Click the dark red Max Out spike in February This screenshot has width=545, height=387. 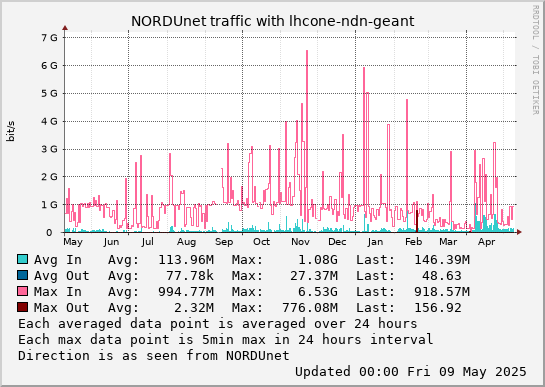pos(417,221)
